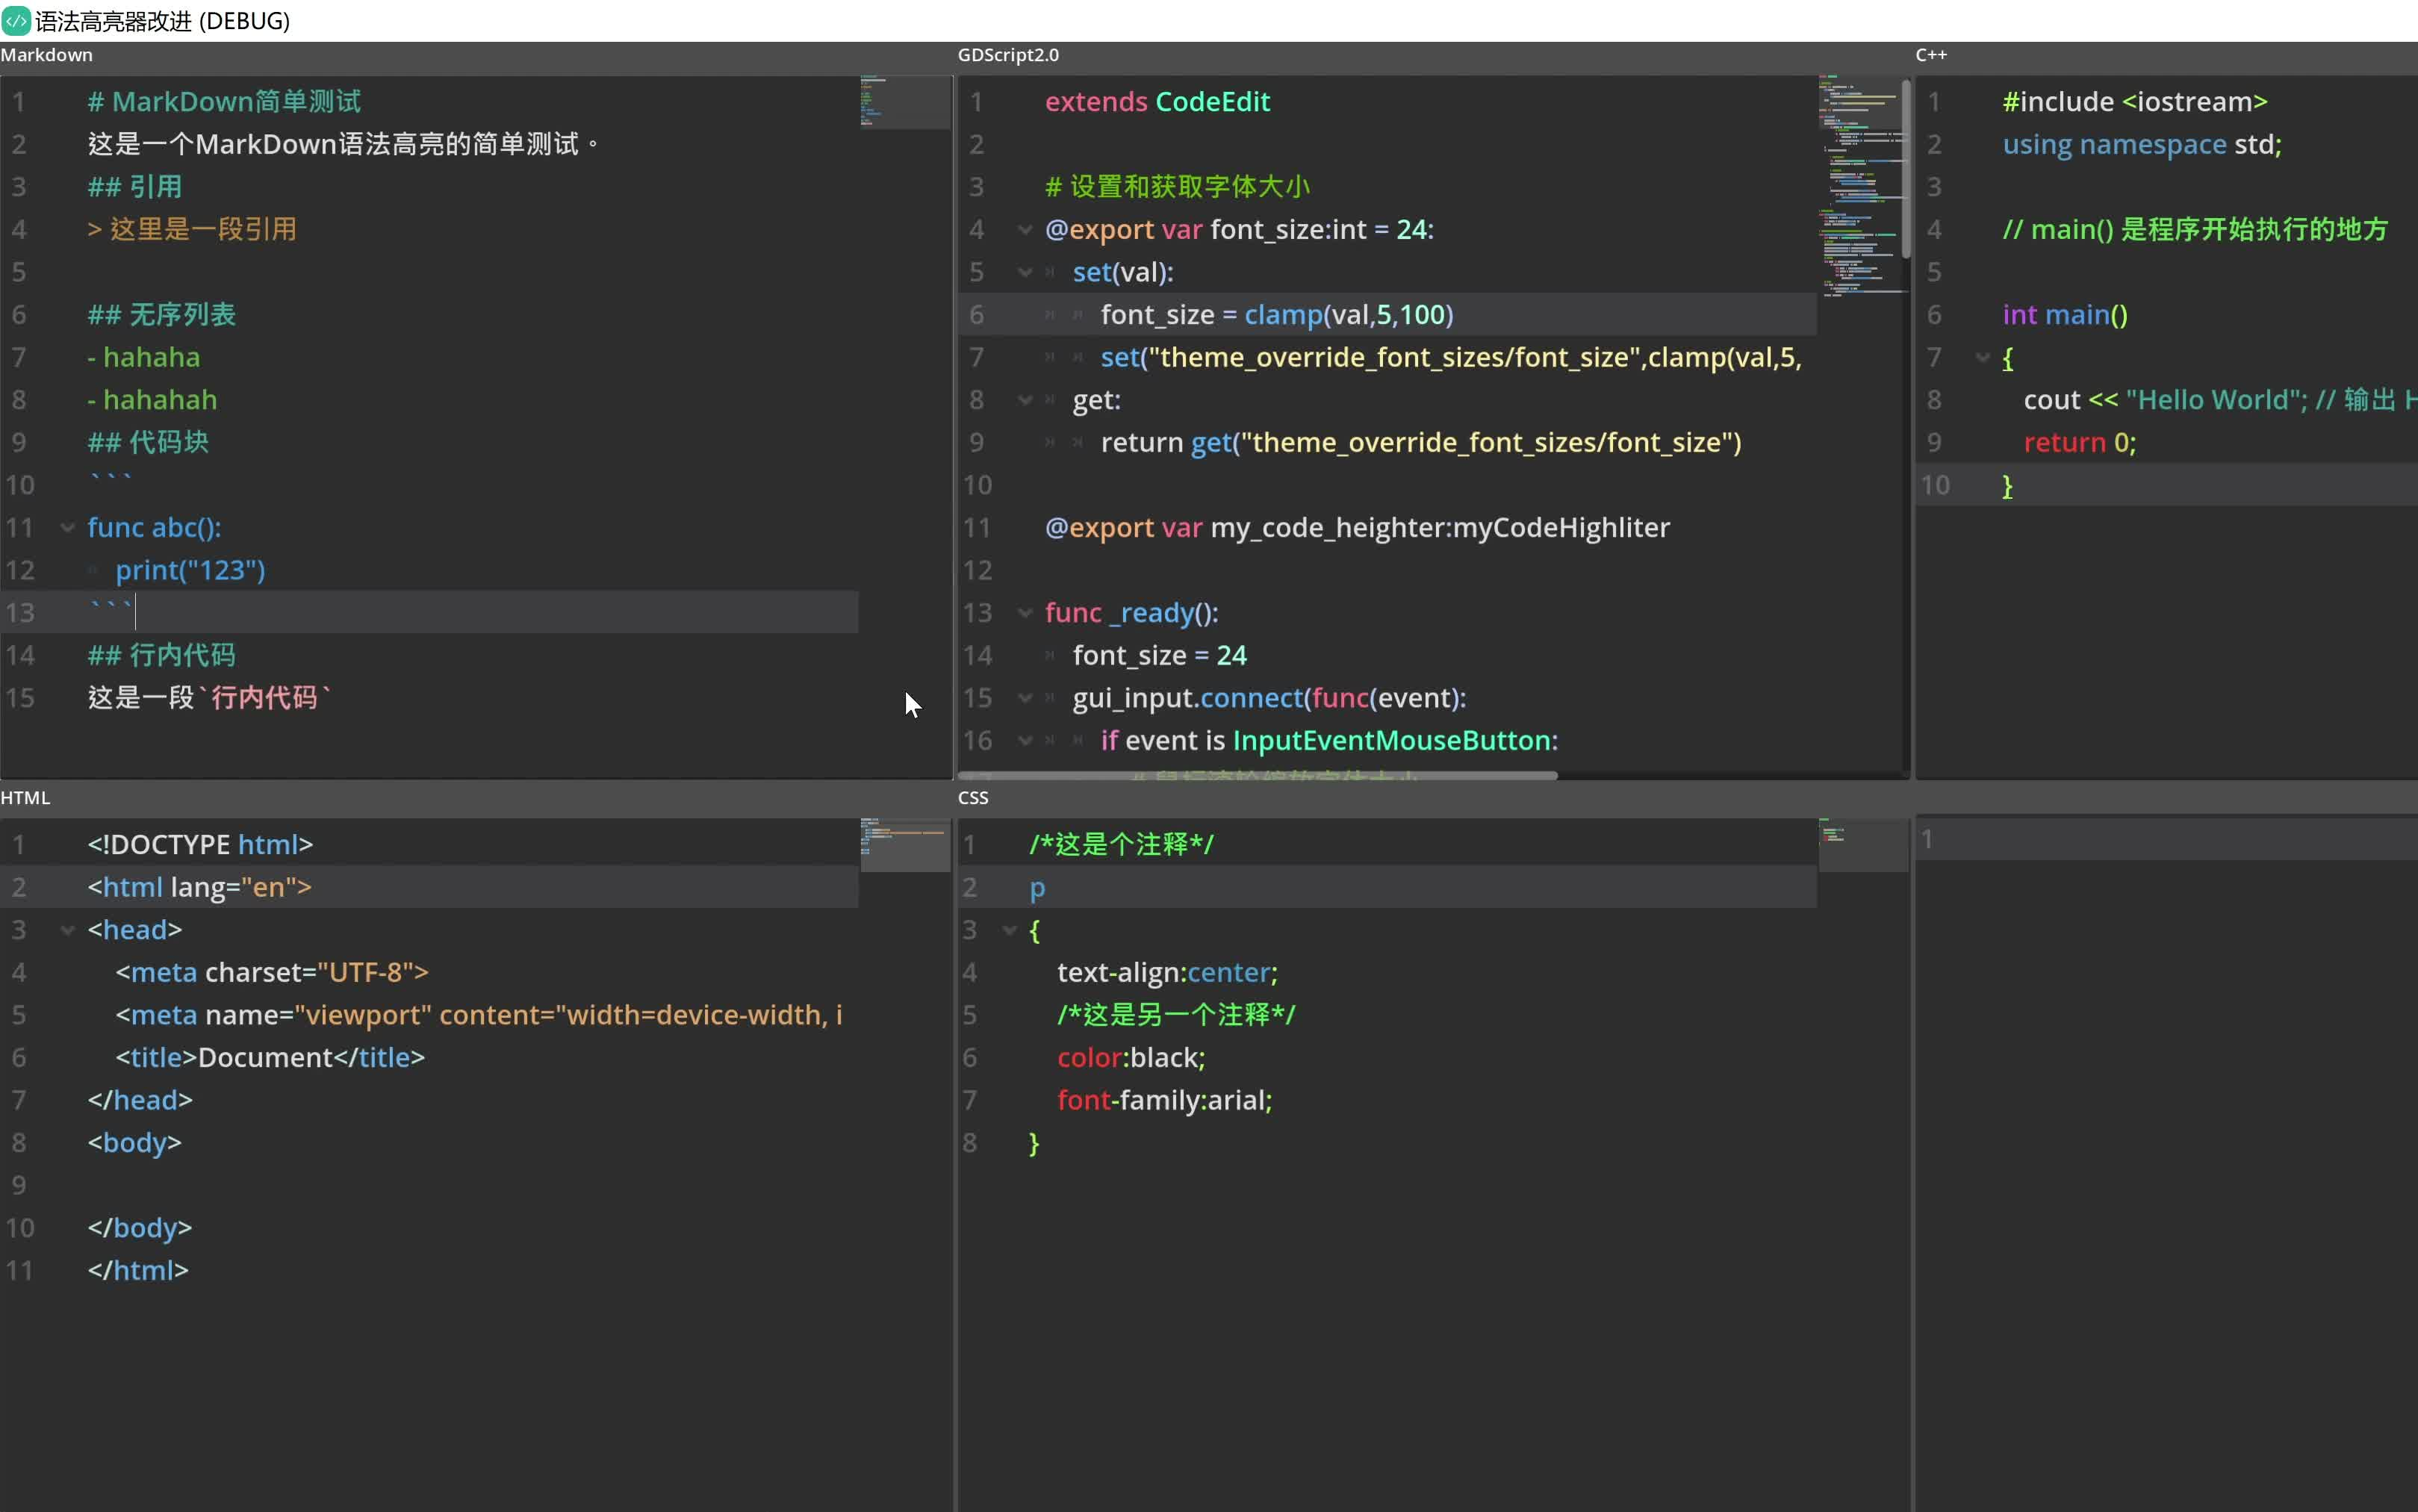
Task: Click the inline code '行内代码' on line 15
Action: pyautogui.click(x=264, y=698)
